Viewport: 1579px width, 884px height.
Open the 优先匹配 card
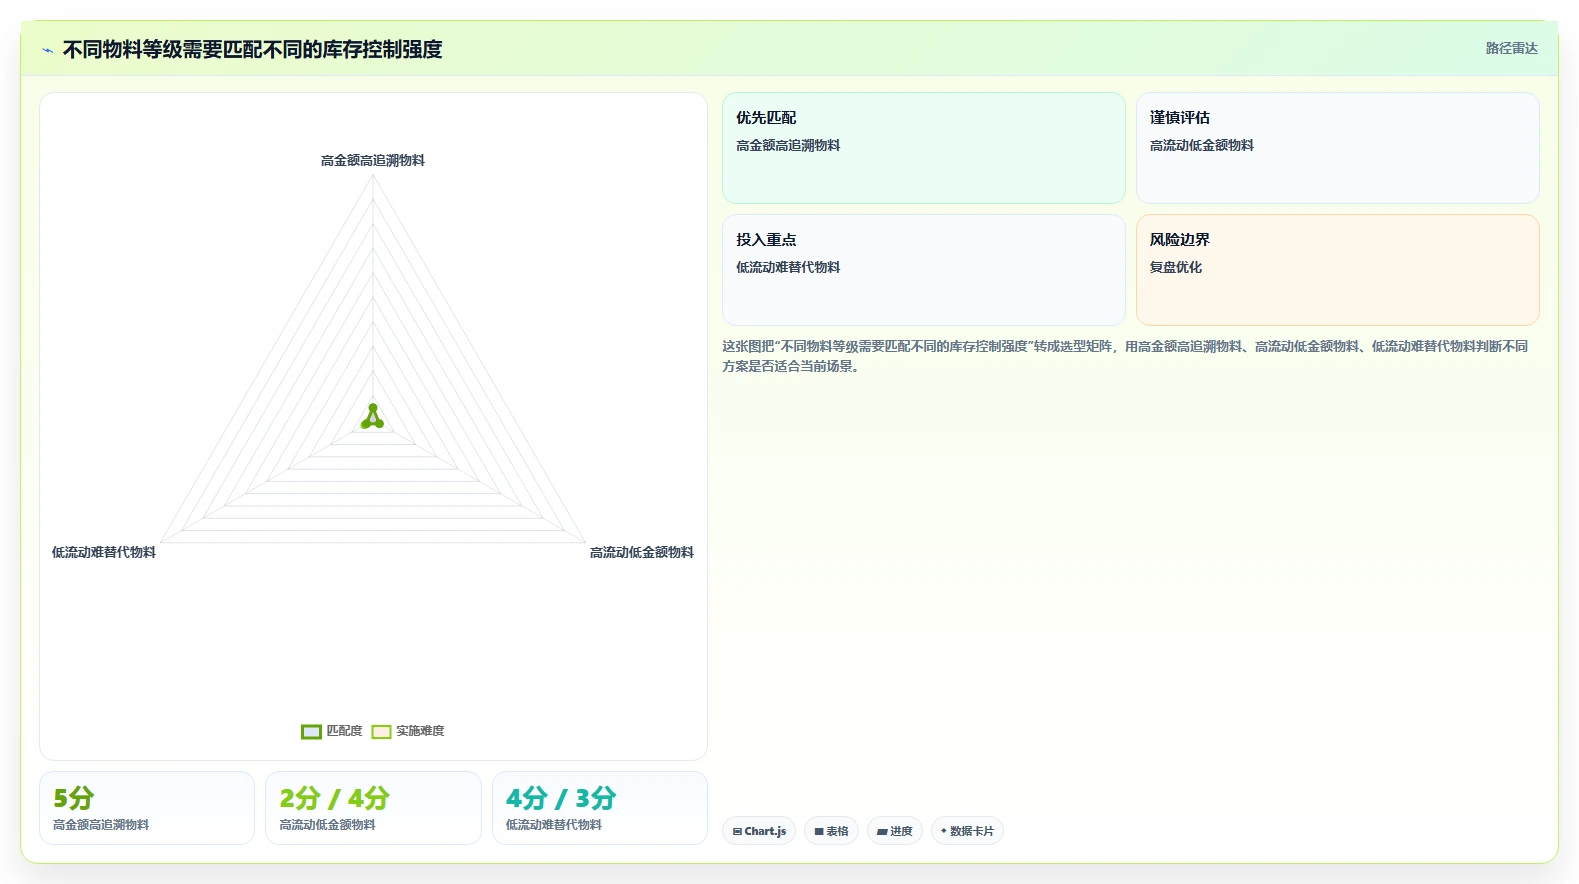click(924, 148)
